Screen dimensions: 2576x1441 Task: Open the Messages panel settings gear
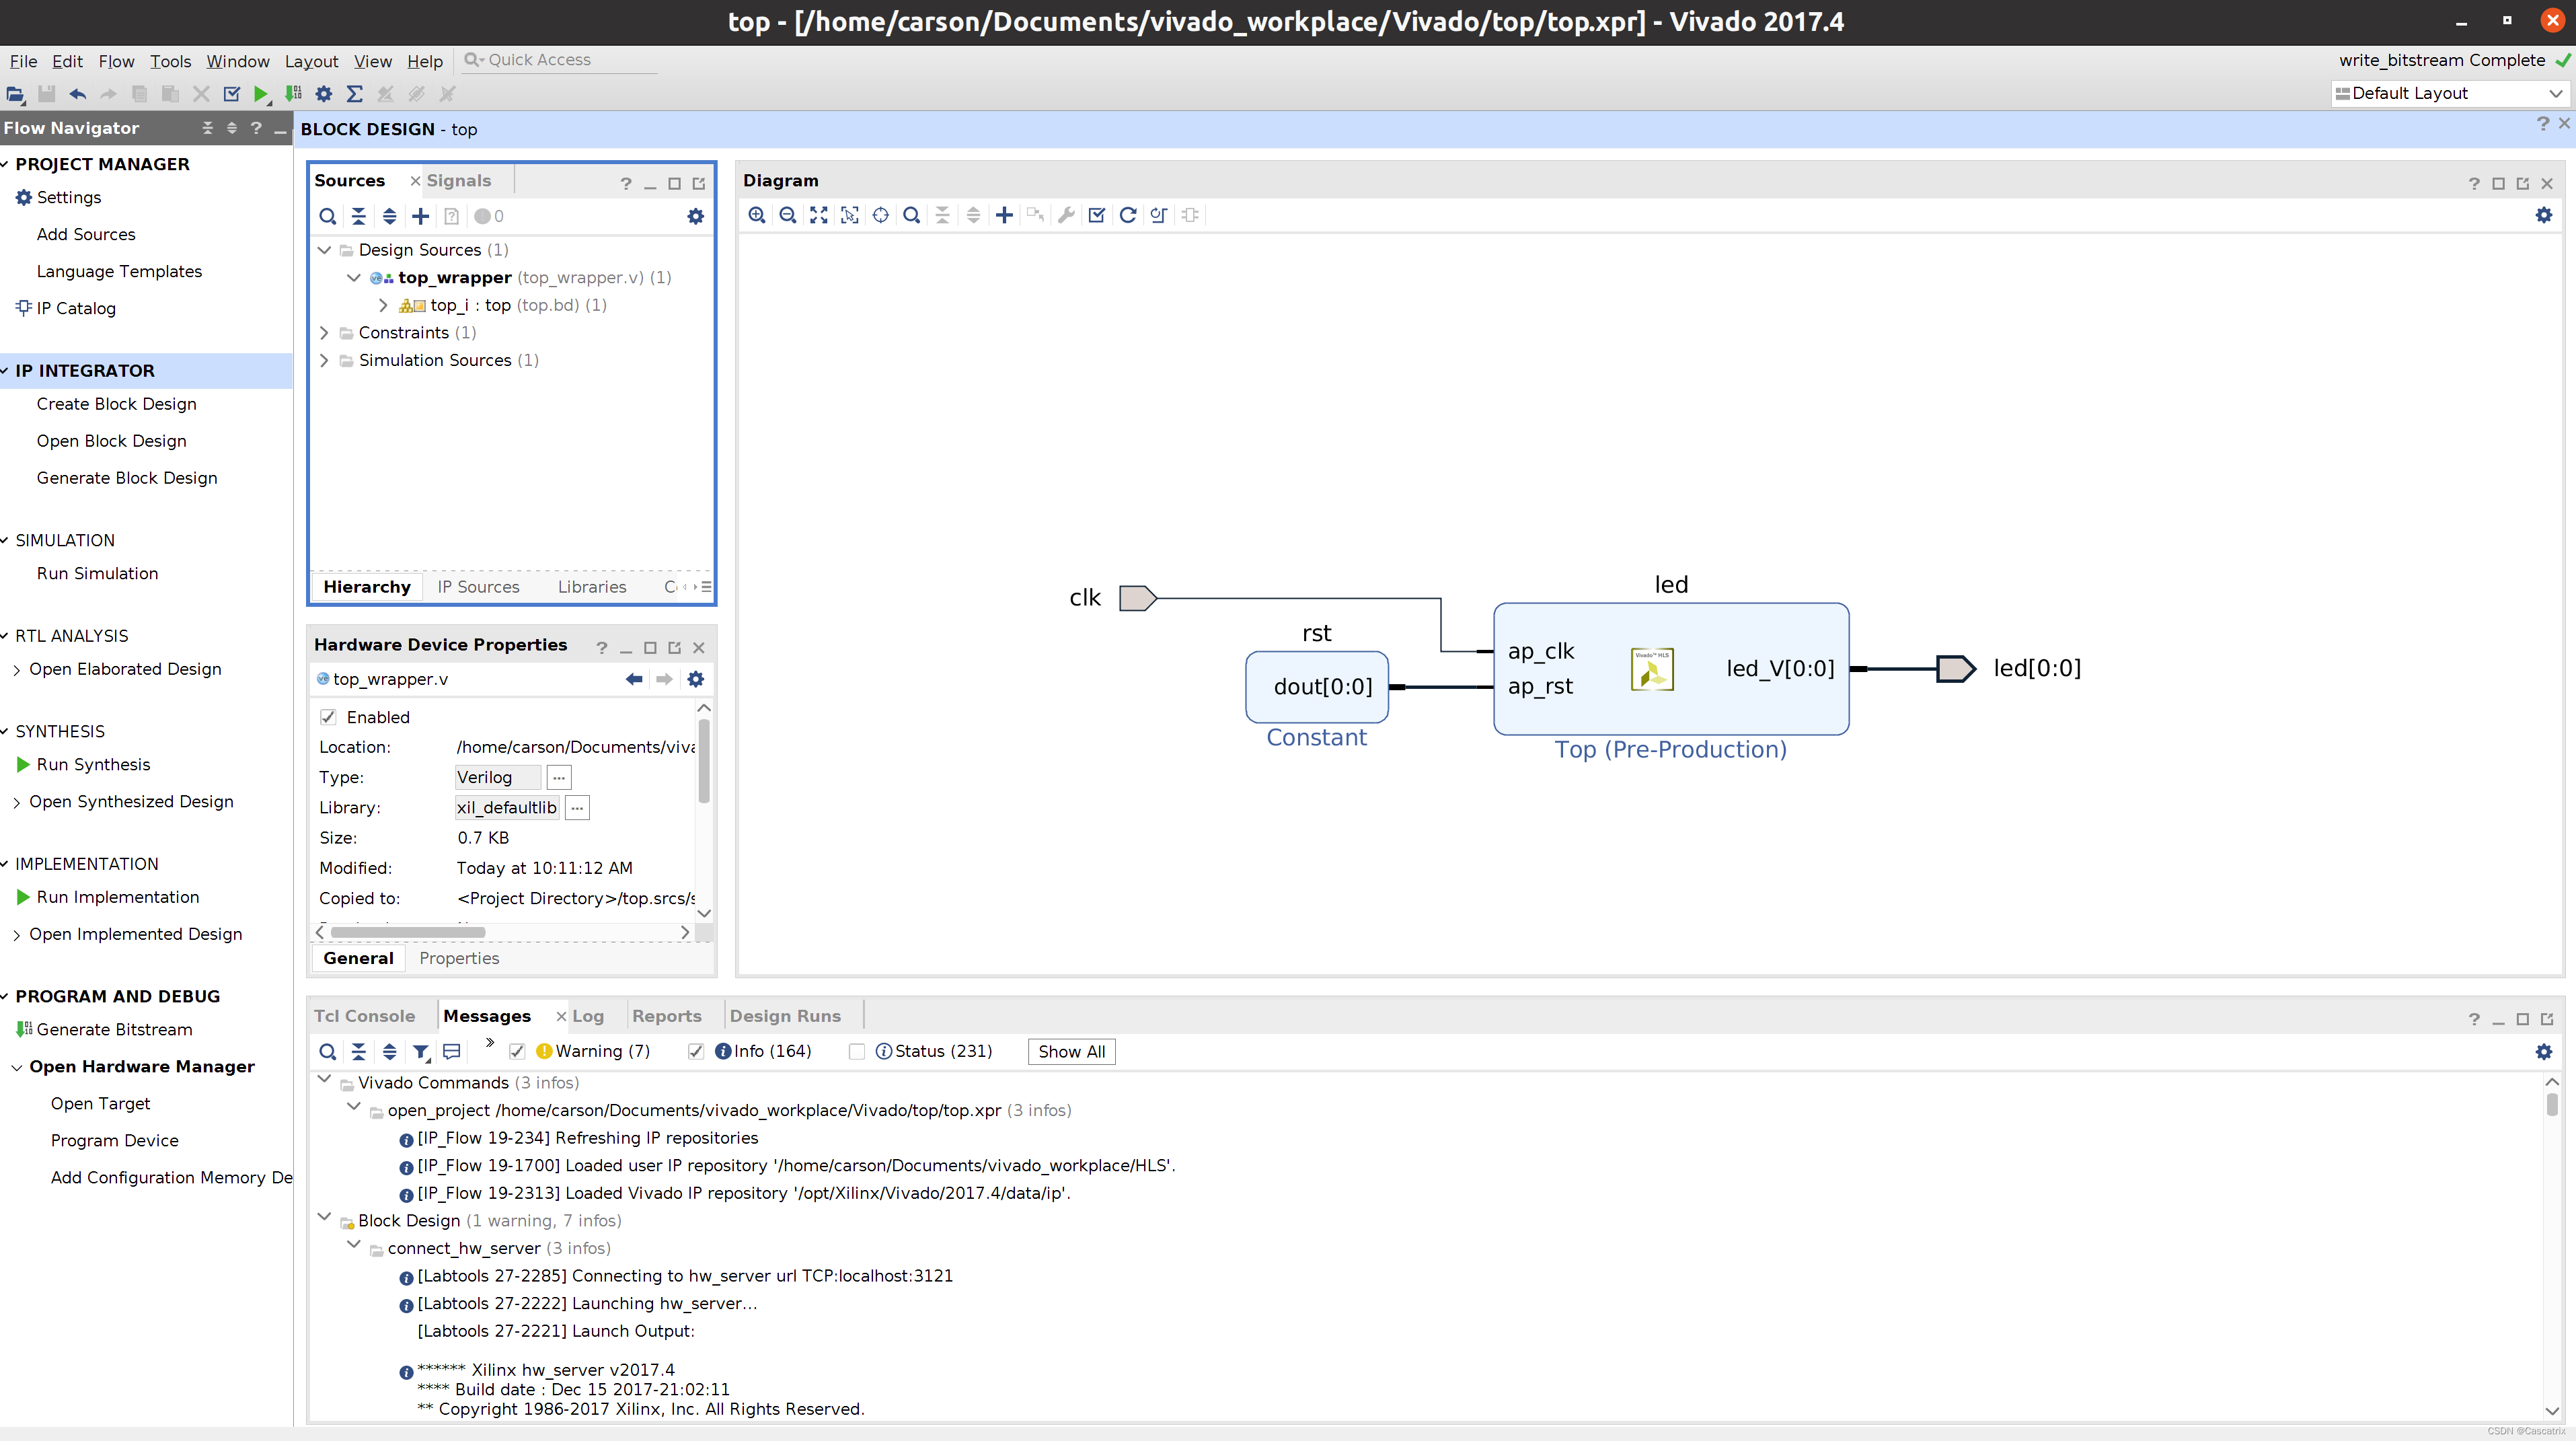click(2544, 1052)
